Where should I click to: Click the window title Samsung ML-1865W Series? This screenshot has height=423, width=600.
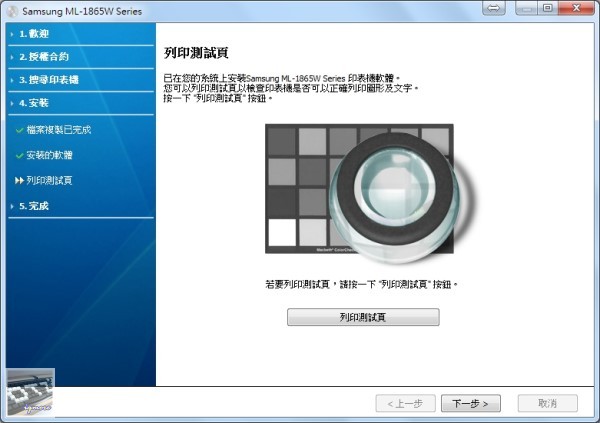click(82, 11)
